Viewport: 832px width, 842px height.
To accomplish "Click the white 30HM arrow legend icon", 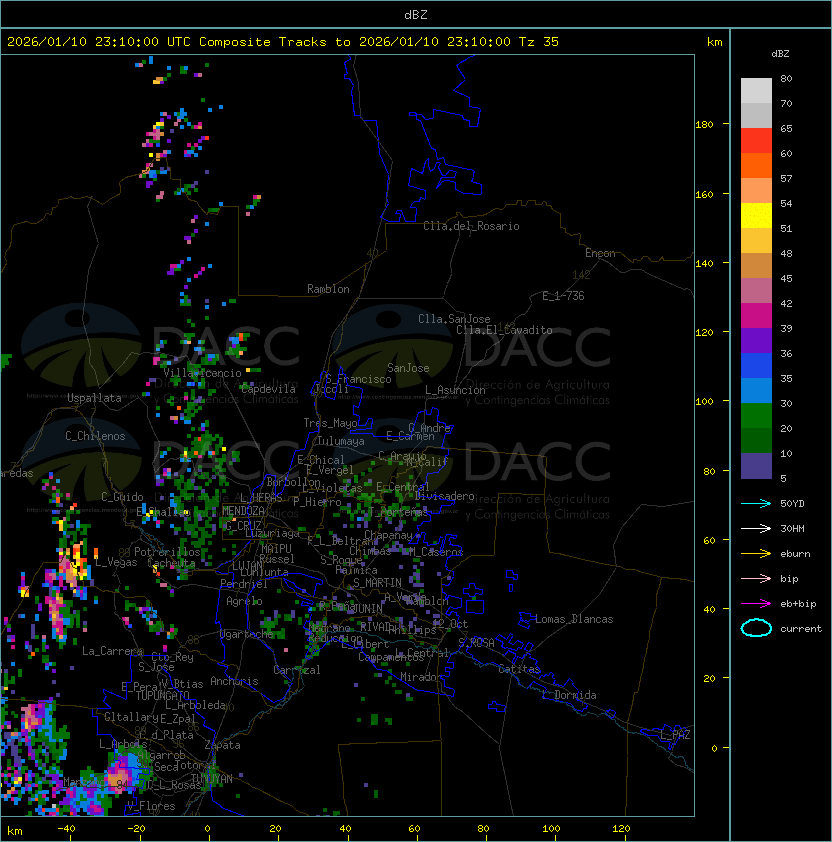I will click(x=756, y=528).
